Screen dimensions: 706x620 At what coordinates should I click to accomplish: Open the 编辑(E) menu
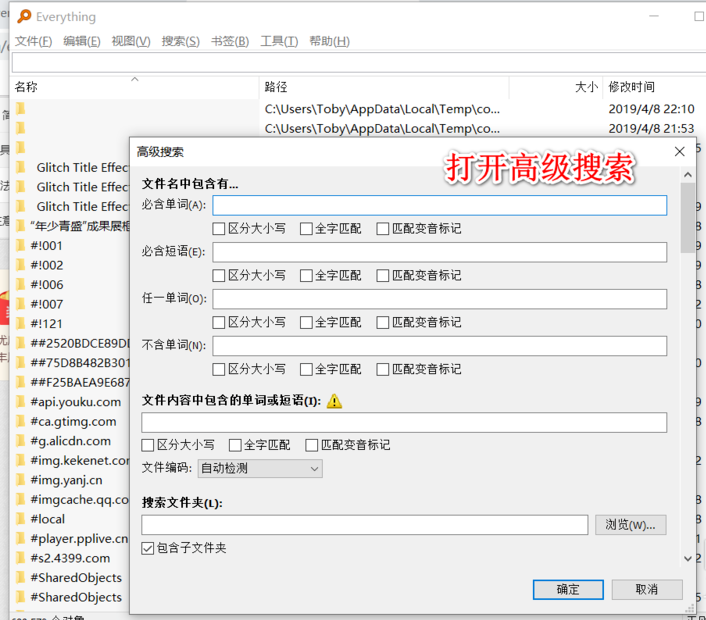coord(81,41)
